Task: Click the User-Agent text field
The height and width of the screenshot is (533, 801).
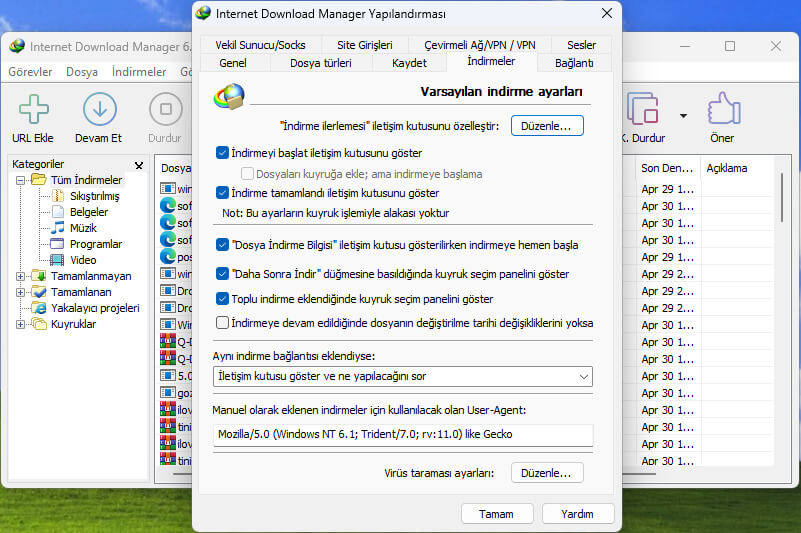Action: coord(403,434)
